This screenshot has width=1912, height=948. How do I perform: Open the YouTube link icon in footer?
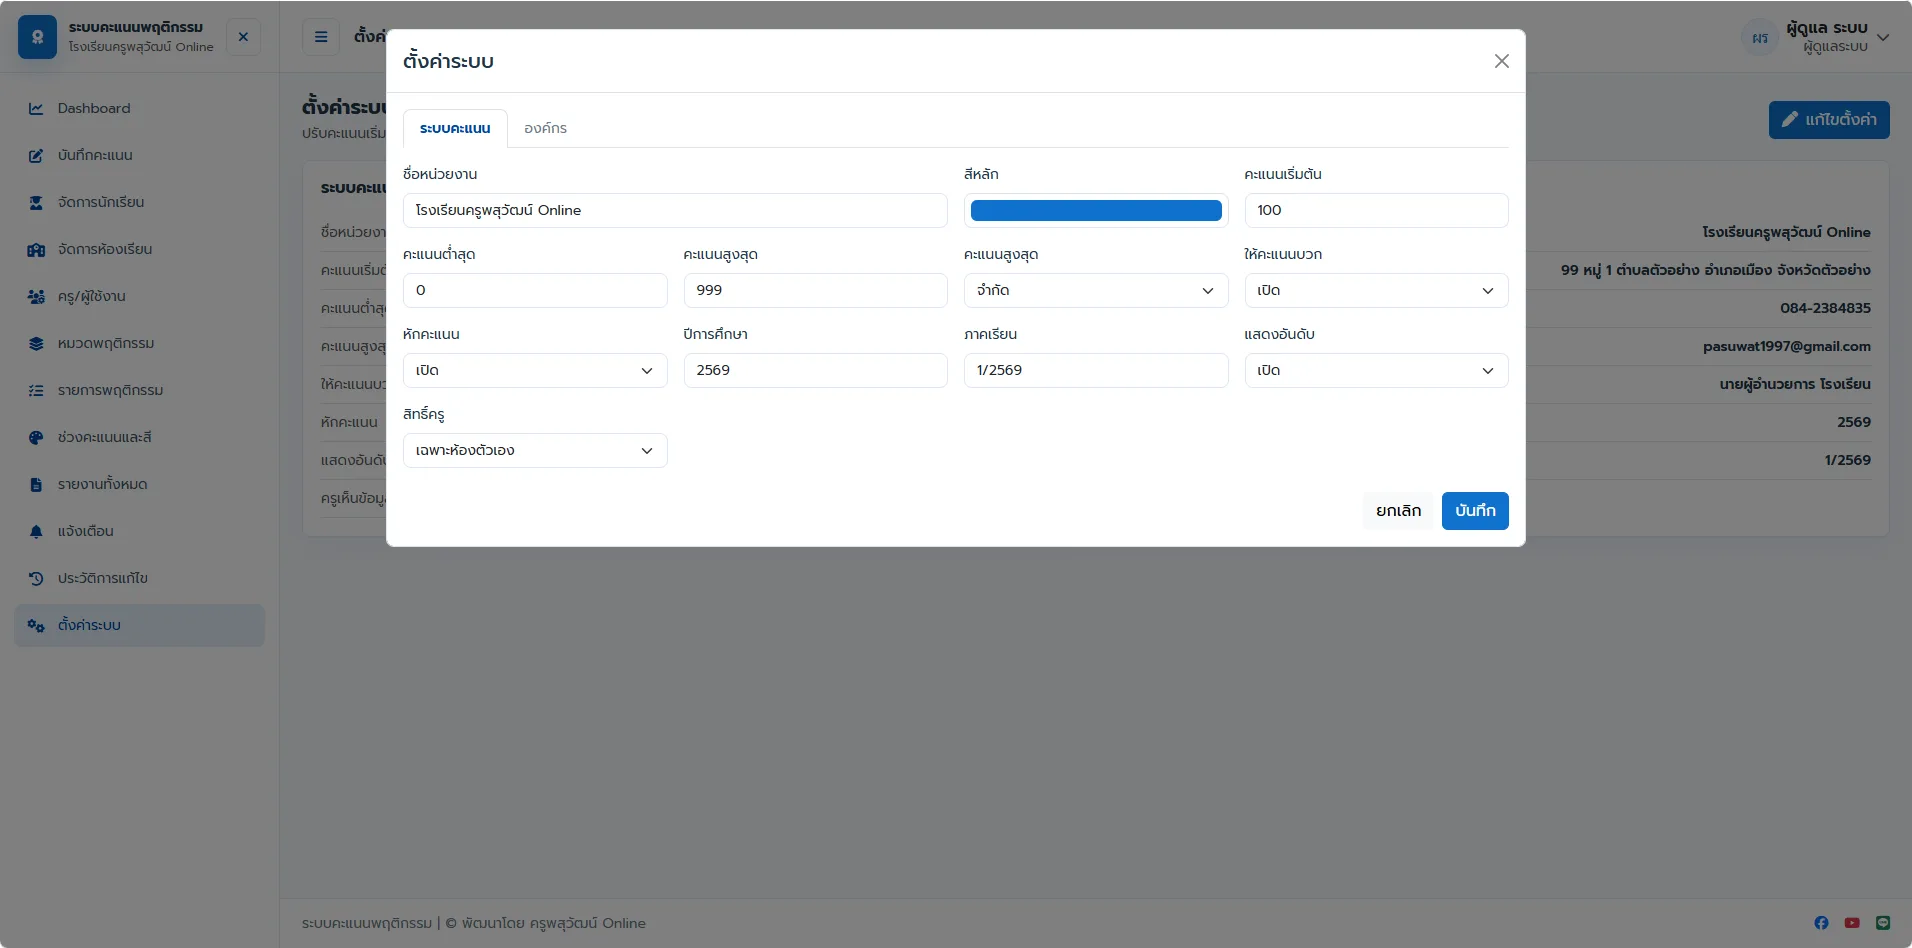pyautogui.click(x=1852, y=923)
